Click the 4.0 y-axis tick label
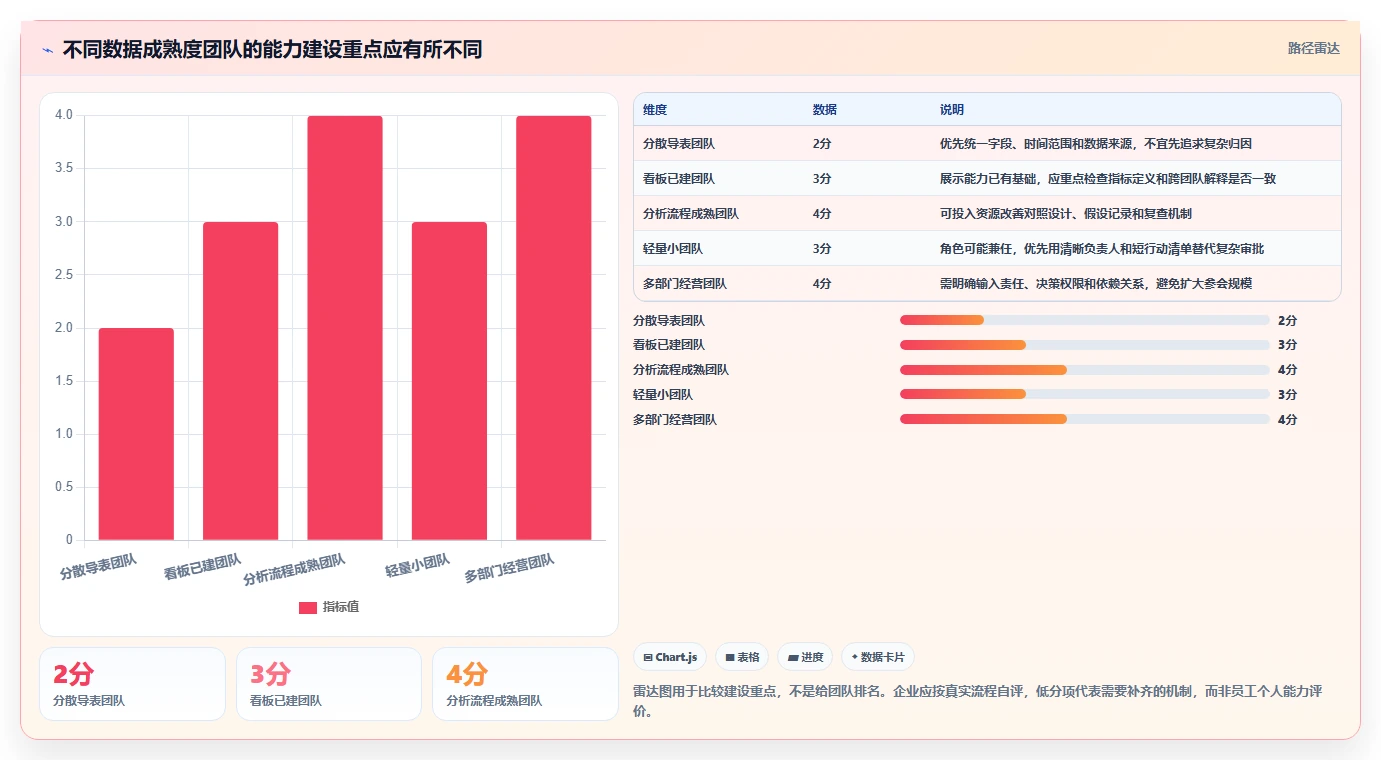Viewport: 1381px width, 760px height. (64, 115)
